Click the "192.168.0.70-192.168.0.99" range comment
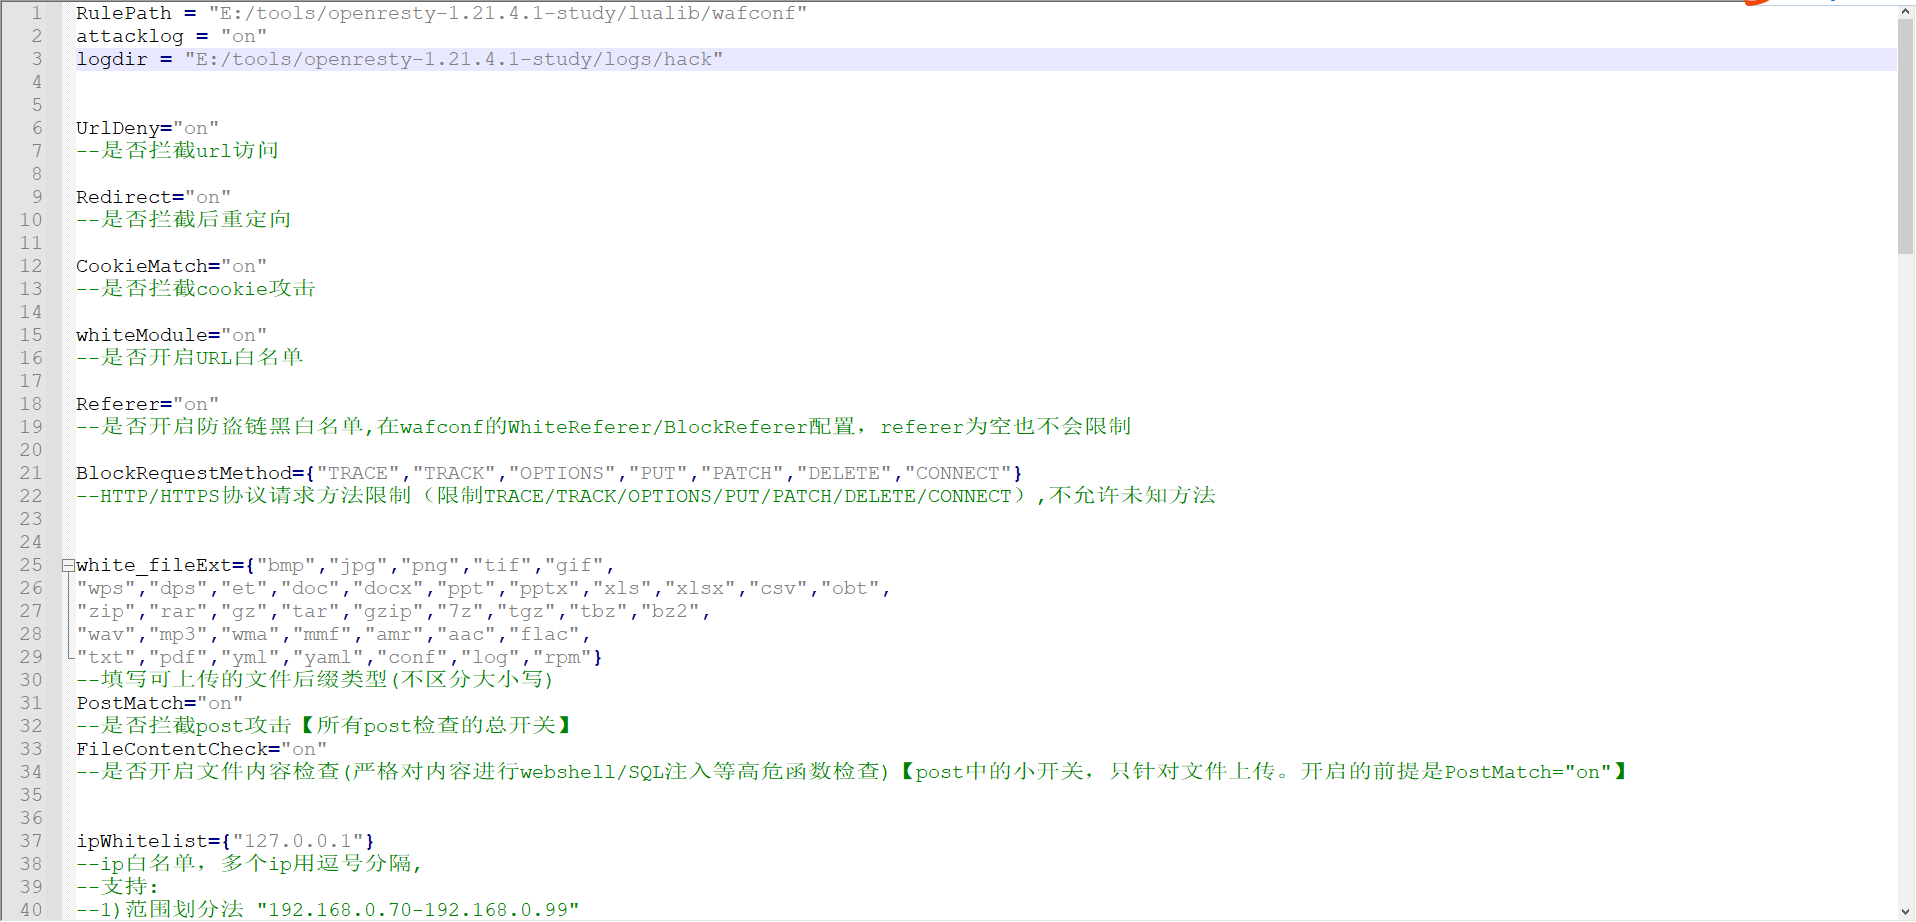The width and height of the screenshot is (1916, 922). 327,910
